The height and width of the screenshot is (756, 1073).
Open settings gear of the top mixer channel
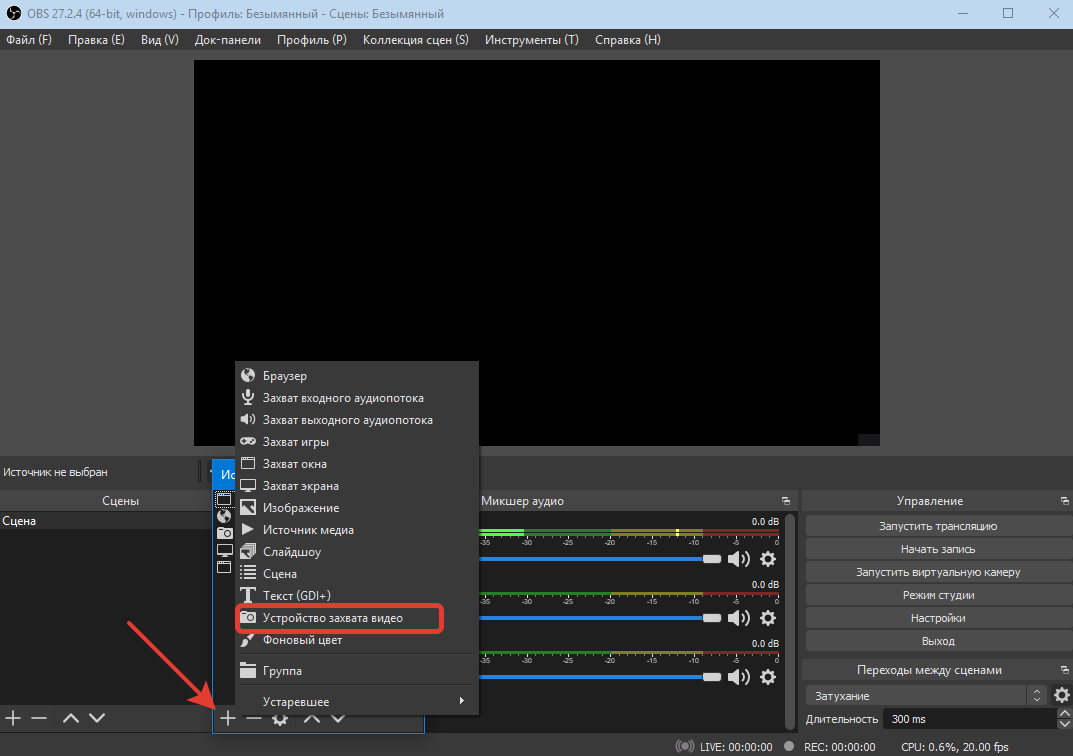click(768, 560)
